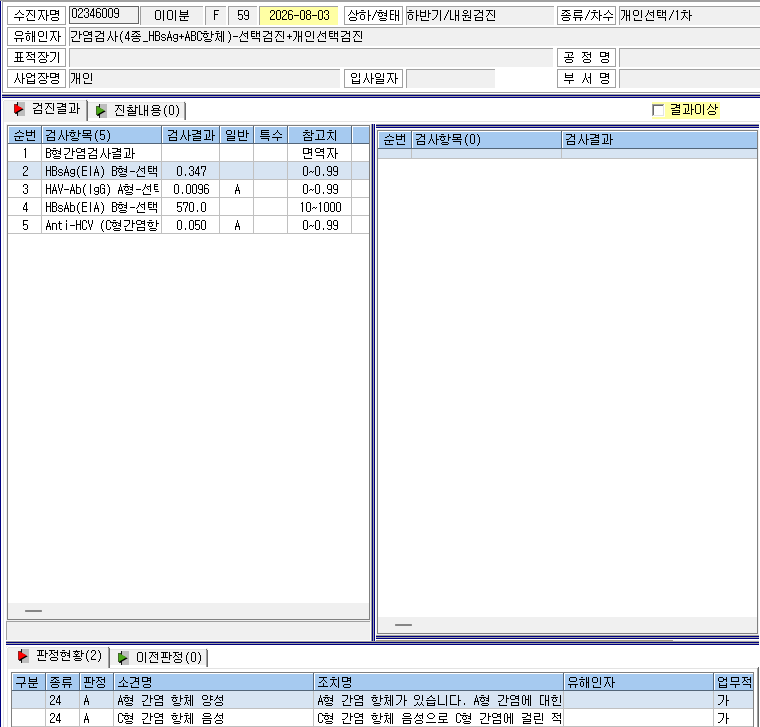
Task: Select the C형 간염 항체 음성 judgment row
Action: point(383,718)
